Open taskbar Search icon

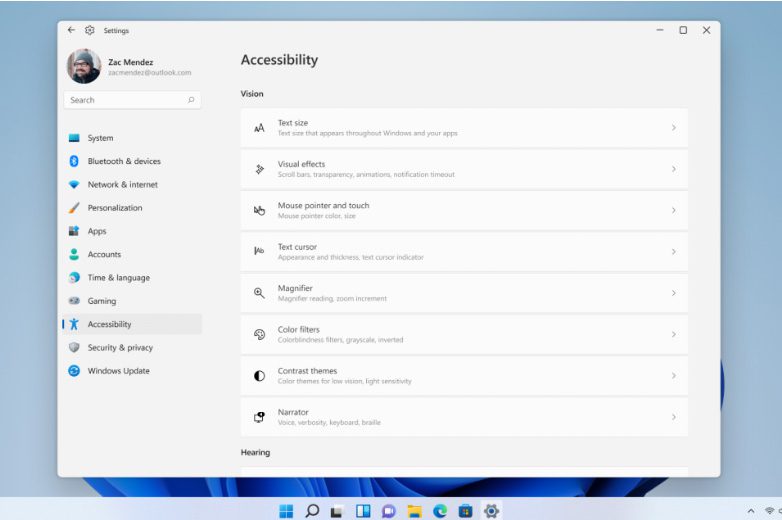coord(312,511)
